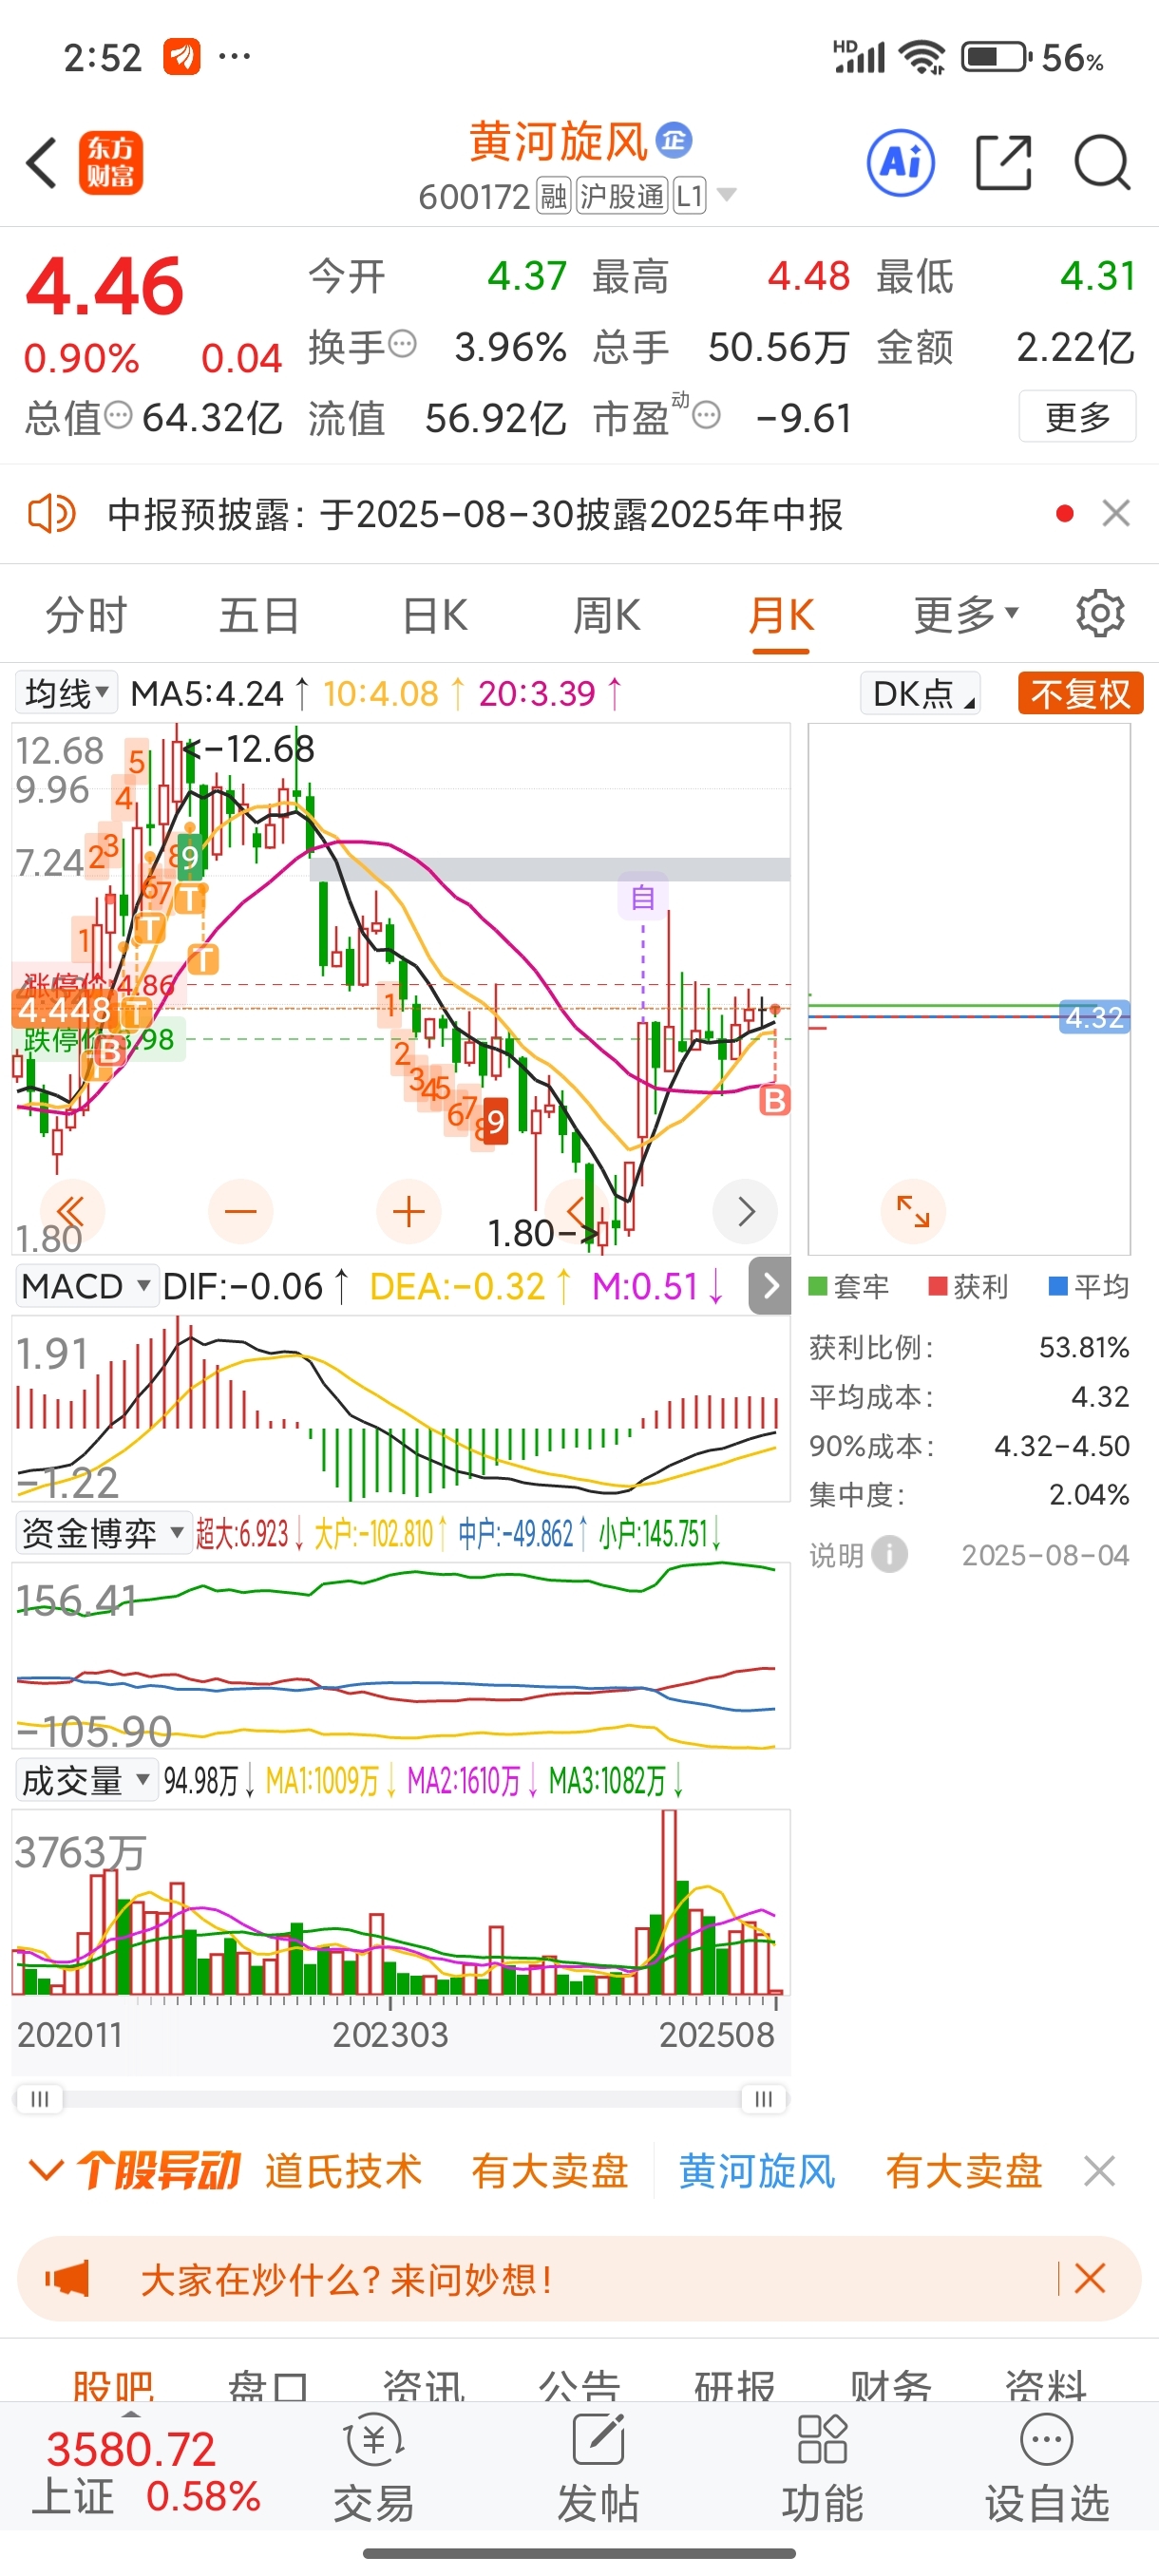Switch to 日K chart tab

click(x=434, y=614)
